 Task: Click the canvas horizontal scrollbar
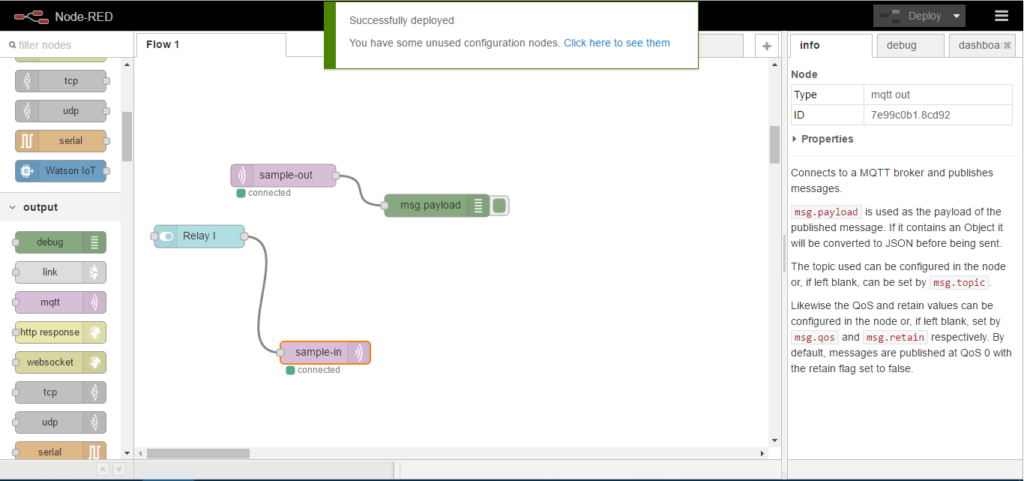point(198,453)
